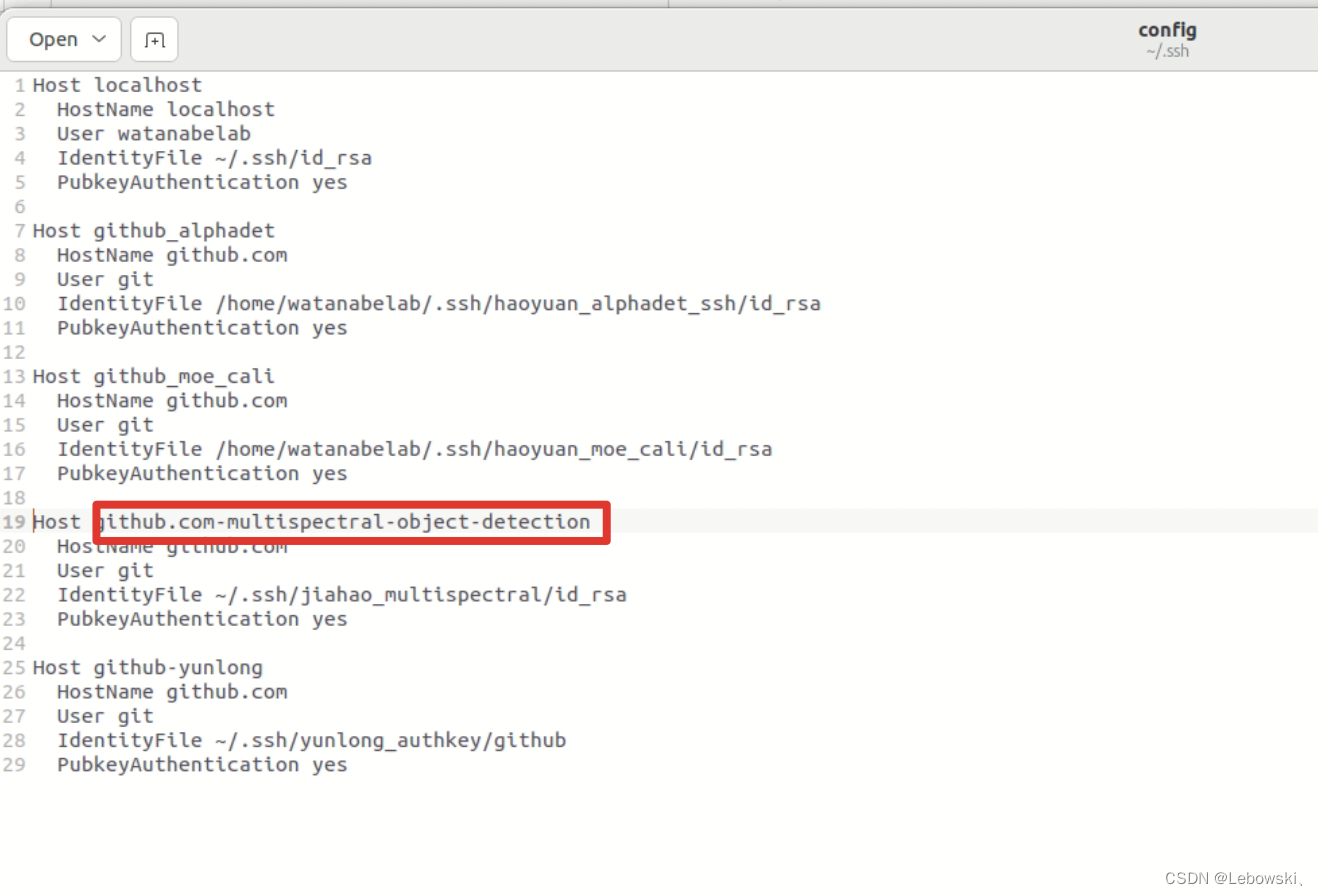The height and width of the screenshot is (896, 1318).
Task: Click the haoyuan_alphadet_ssh IdentityFile line
Action: click(438, 303)
